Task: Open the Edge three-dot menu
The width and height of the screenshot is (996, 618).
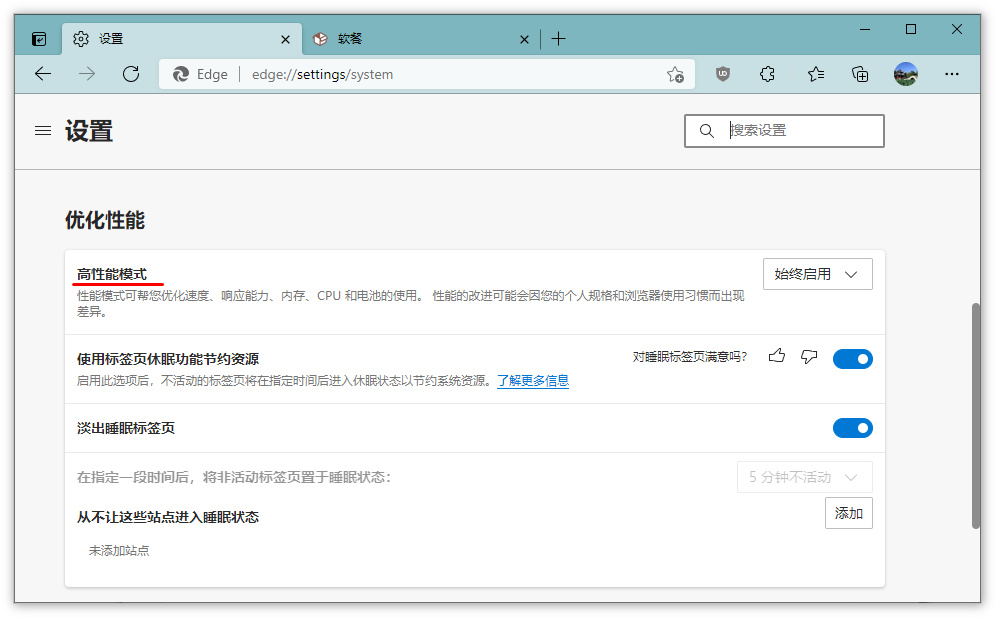Action: 951,74
